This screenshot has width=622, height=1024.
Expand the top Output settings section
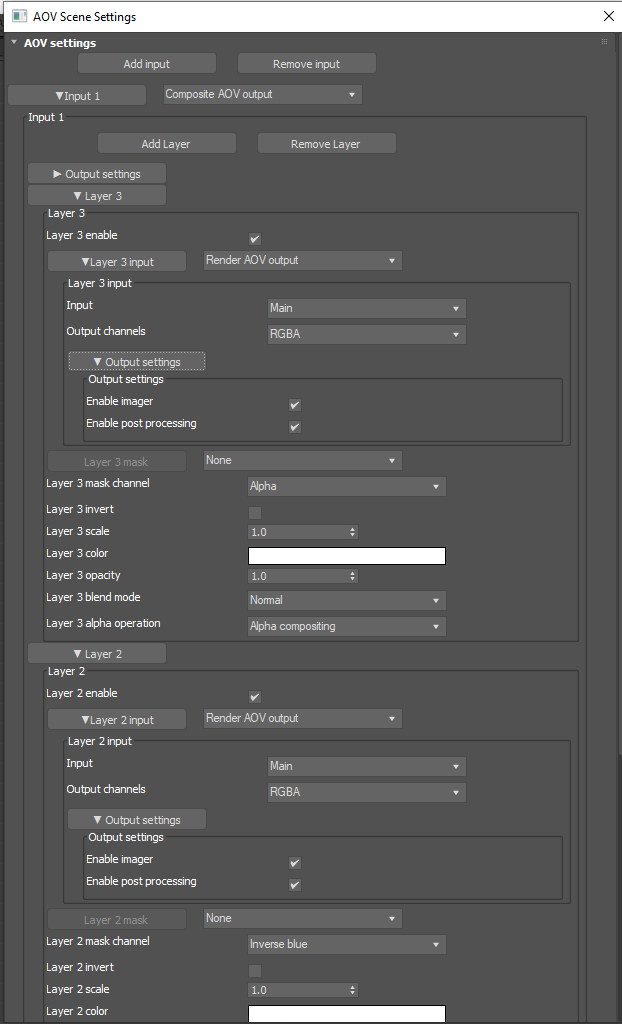(x=97, y=174)
